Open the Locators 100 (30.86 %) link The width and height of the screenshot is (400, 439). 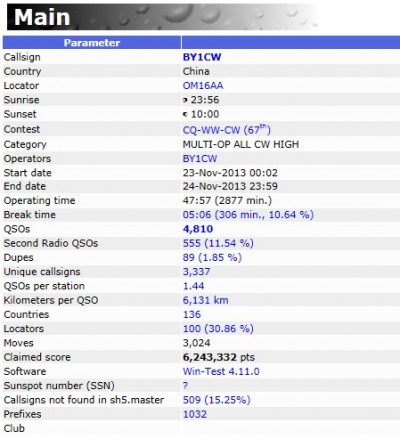click(218, 329)
